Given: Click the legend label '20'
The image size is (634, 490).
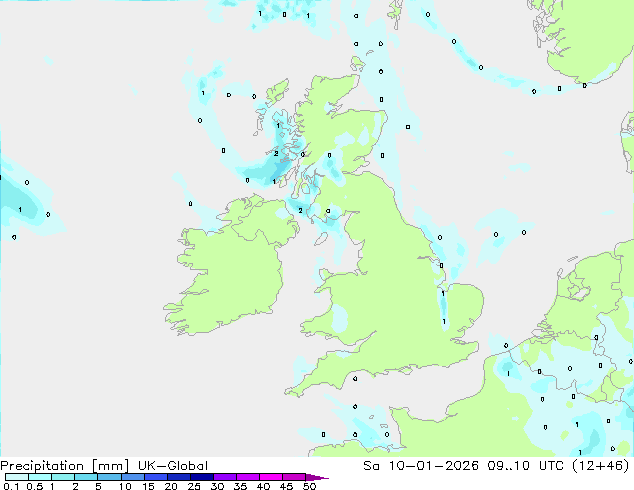Looking at the screenshot, I should pos(171,486).
